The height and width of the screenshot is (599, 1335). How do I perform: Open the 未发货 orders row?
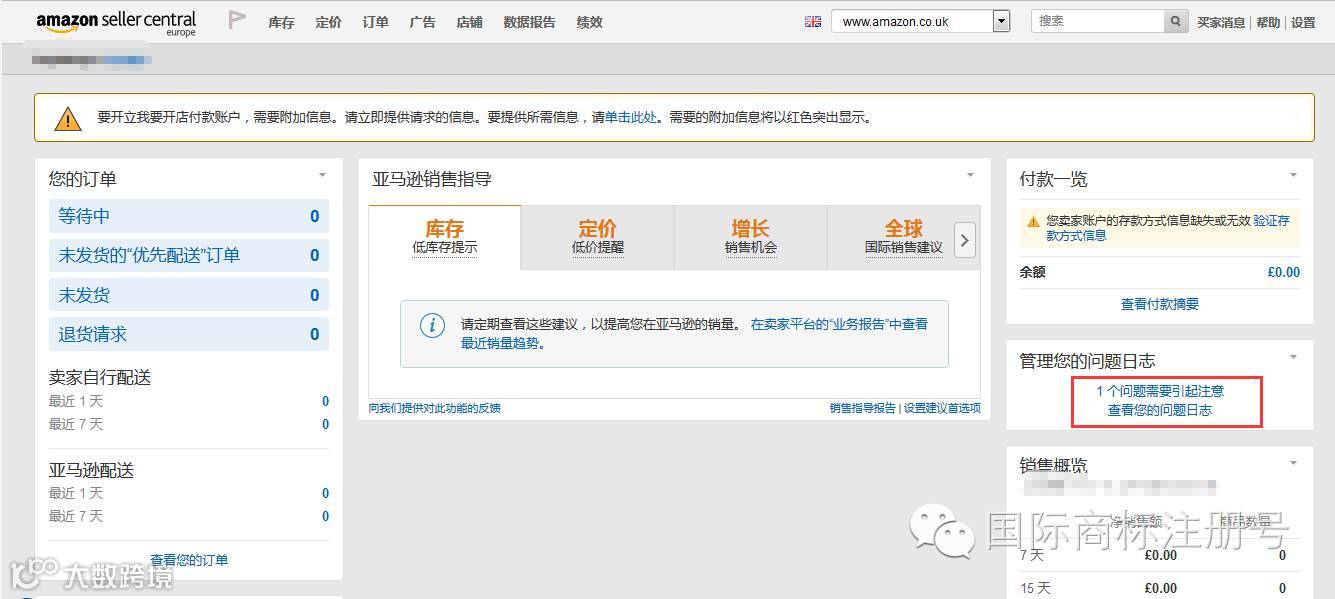tap(189, 295)
